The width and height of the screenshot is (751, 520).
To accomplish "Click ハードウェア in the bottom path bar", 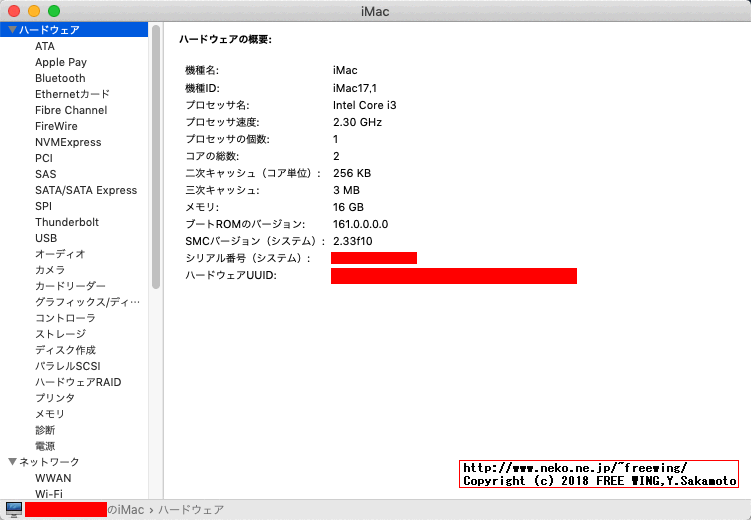I will [191, 509].
